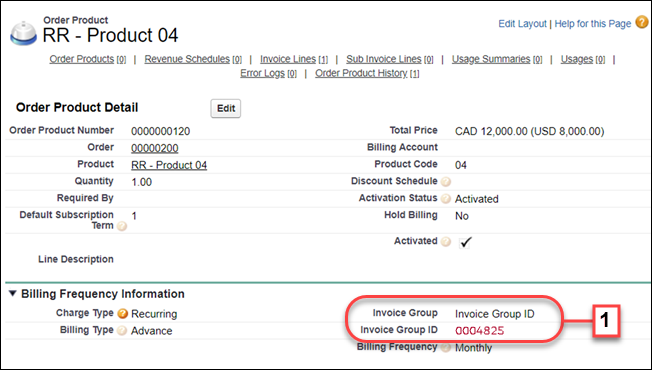Open the RR - Product 04 product link
The width and height of the screenshot is (652, 370).
point(169,165)
